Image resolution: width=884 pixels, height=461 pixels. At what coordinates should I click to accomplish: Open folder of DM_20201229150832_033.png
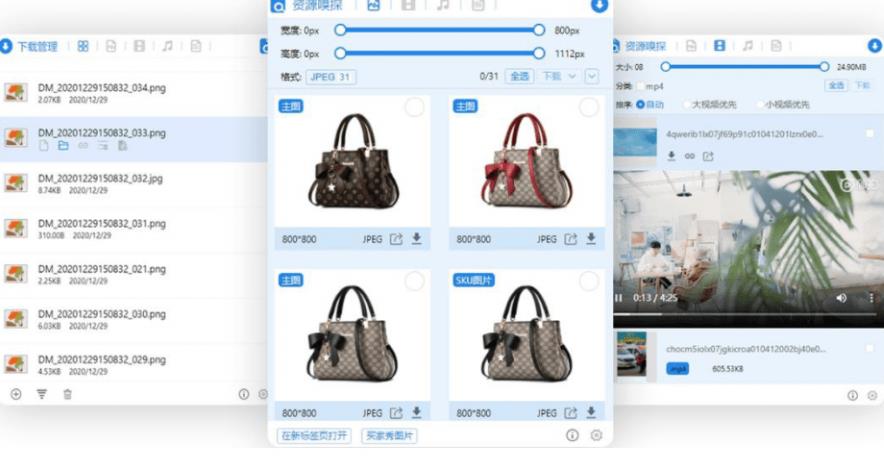[x=63, y=146]
